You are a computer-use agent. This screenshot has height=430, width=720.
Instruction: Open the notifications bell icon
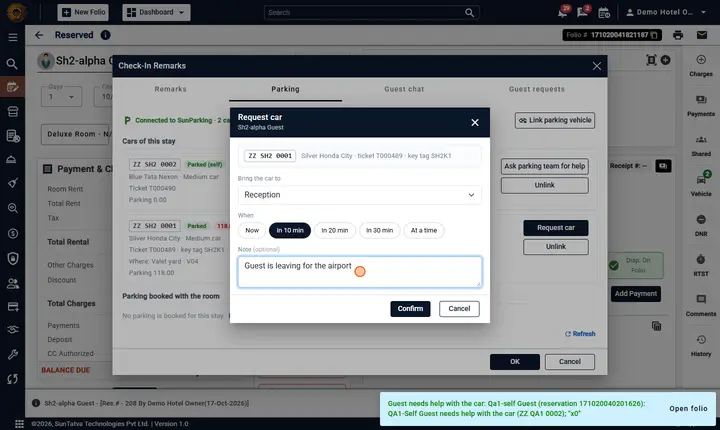click(562, 13)
